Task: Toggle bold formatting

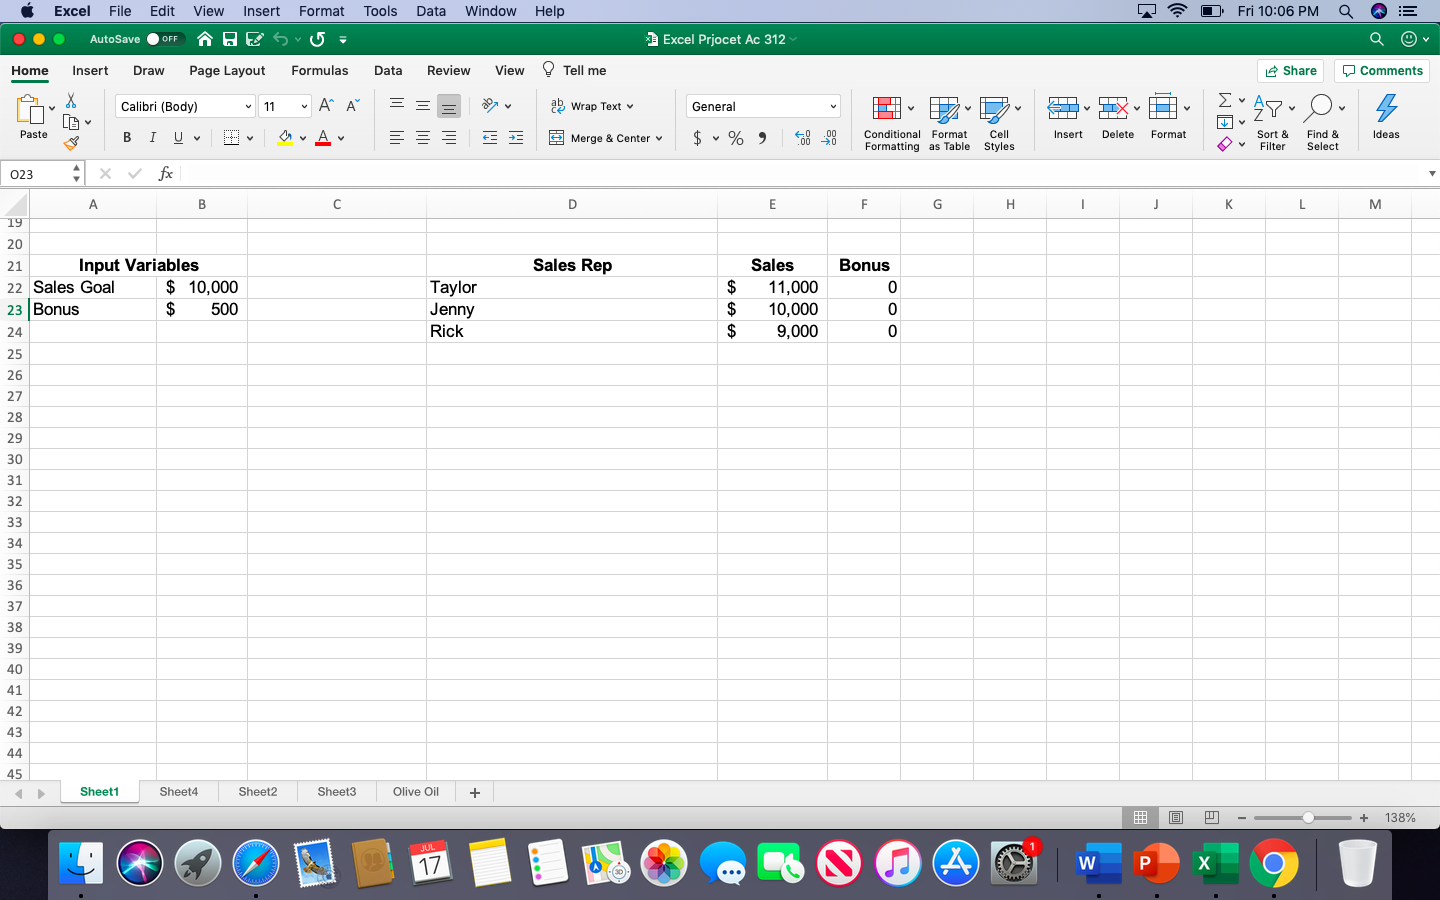Action: 127,137
